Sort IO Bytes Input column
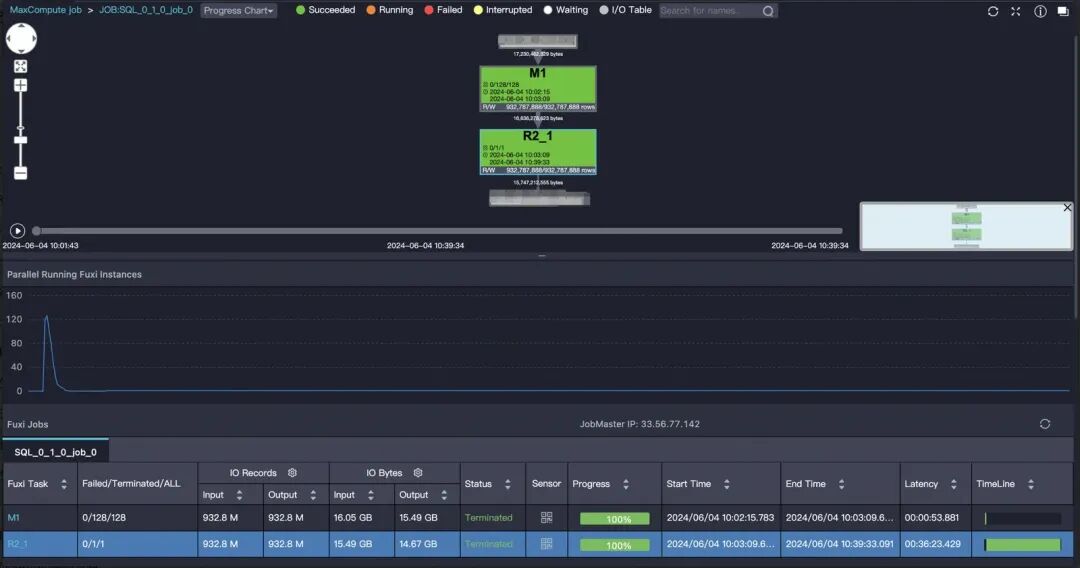Image resolution: width=1080 pixels, height=568 pixels. [x=371, y=495]
